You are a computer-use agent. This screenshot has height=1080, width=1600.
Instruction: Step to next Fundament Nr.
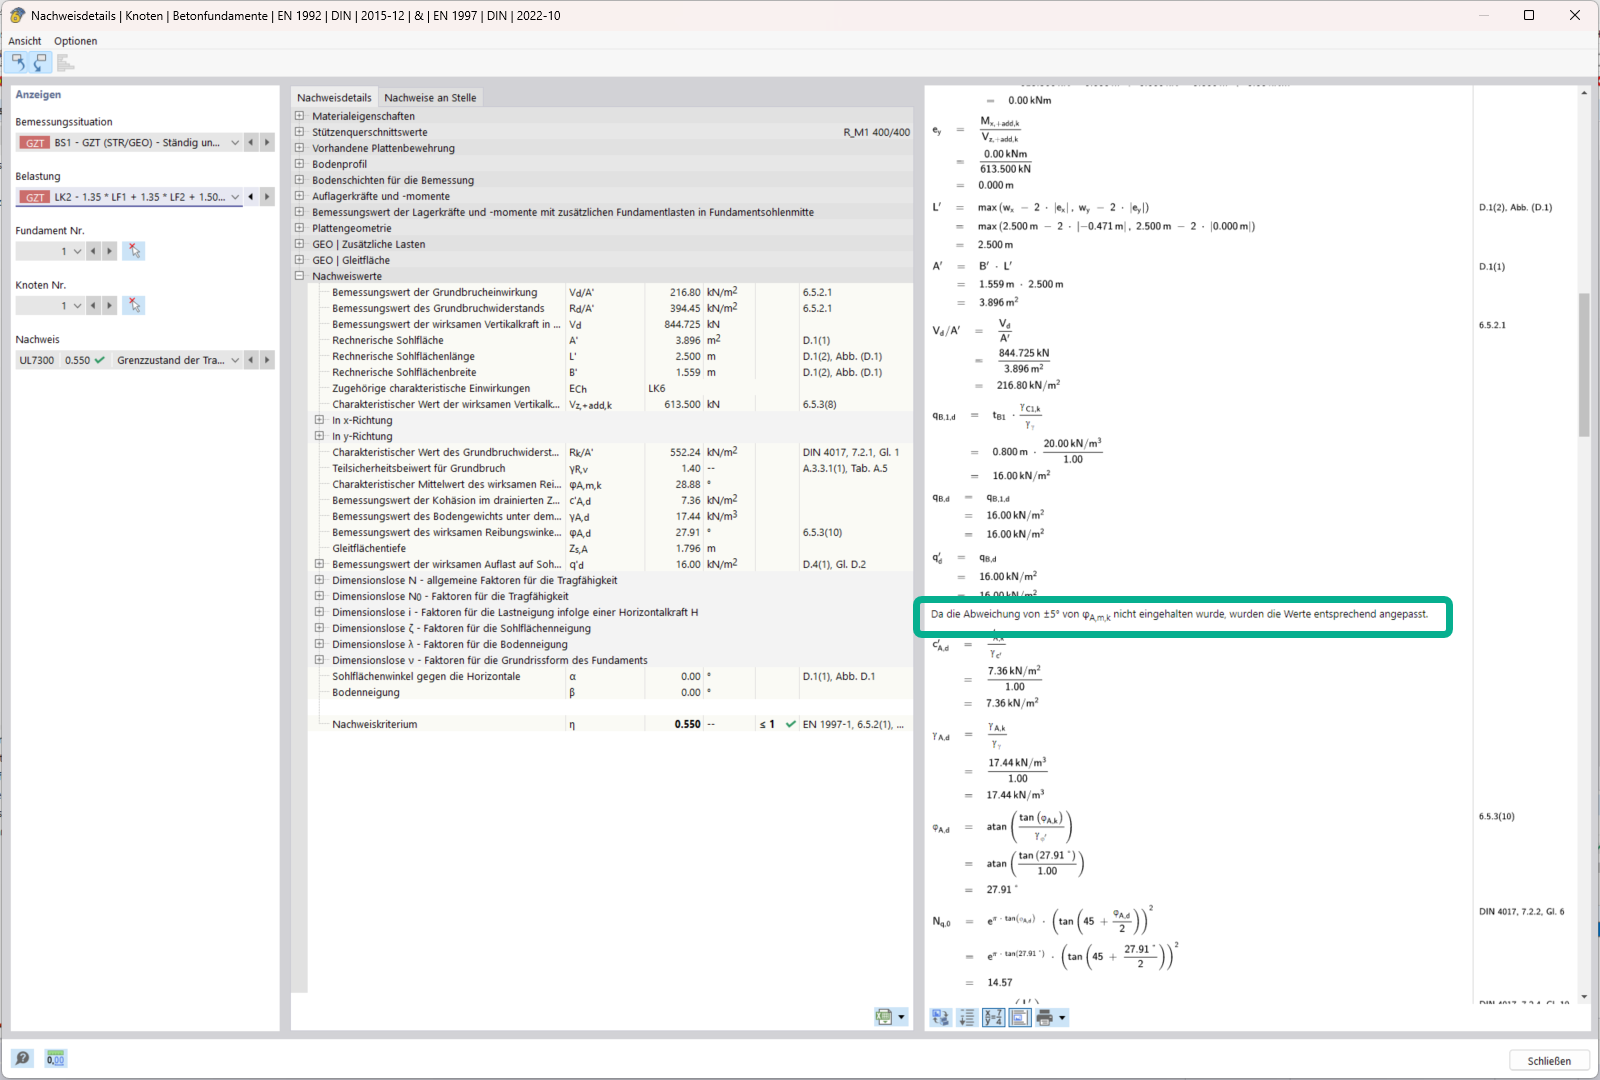pos(109,251)
